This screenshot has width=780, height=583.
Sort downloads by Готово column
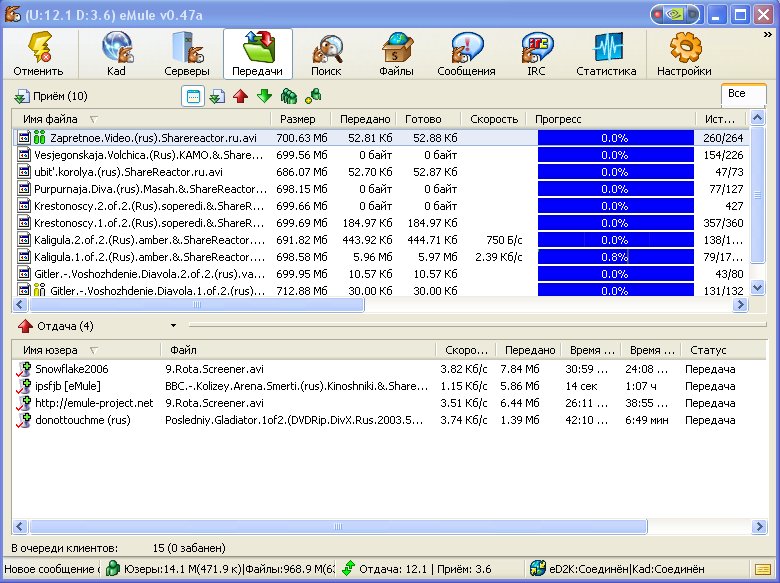pyautogui.click(x=429, y=119)
